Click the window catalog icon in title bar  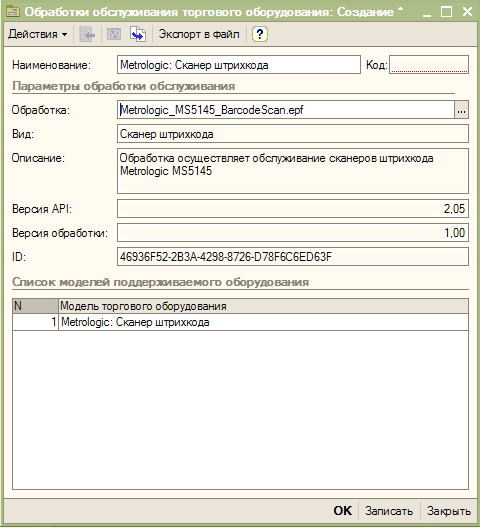pos(13,12)
